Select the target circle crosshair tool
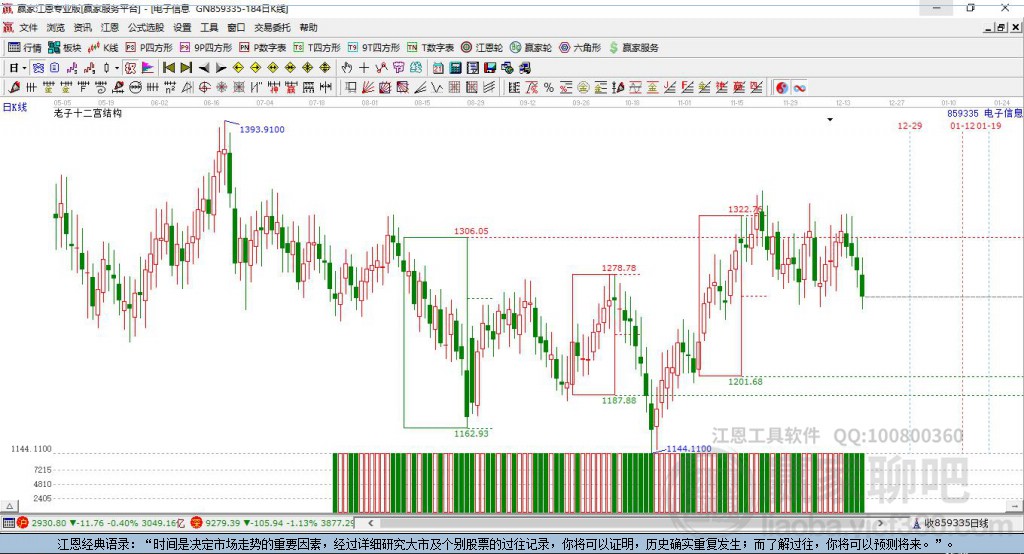 [204, 88]
